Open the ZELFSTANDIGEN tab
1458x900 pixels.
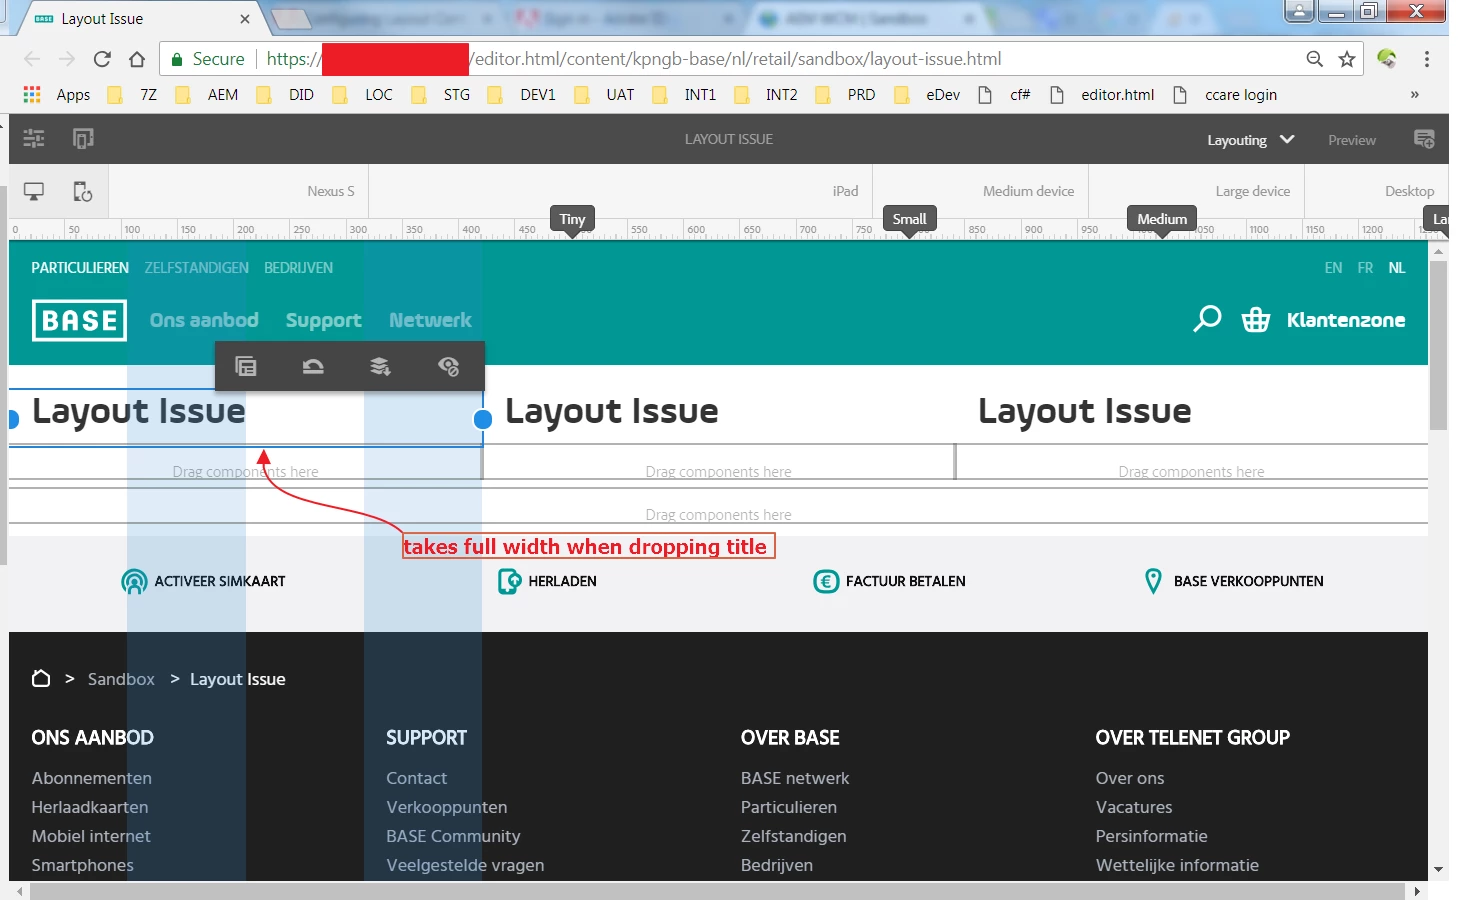tap(197, 268)
